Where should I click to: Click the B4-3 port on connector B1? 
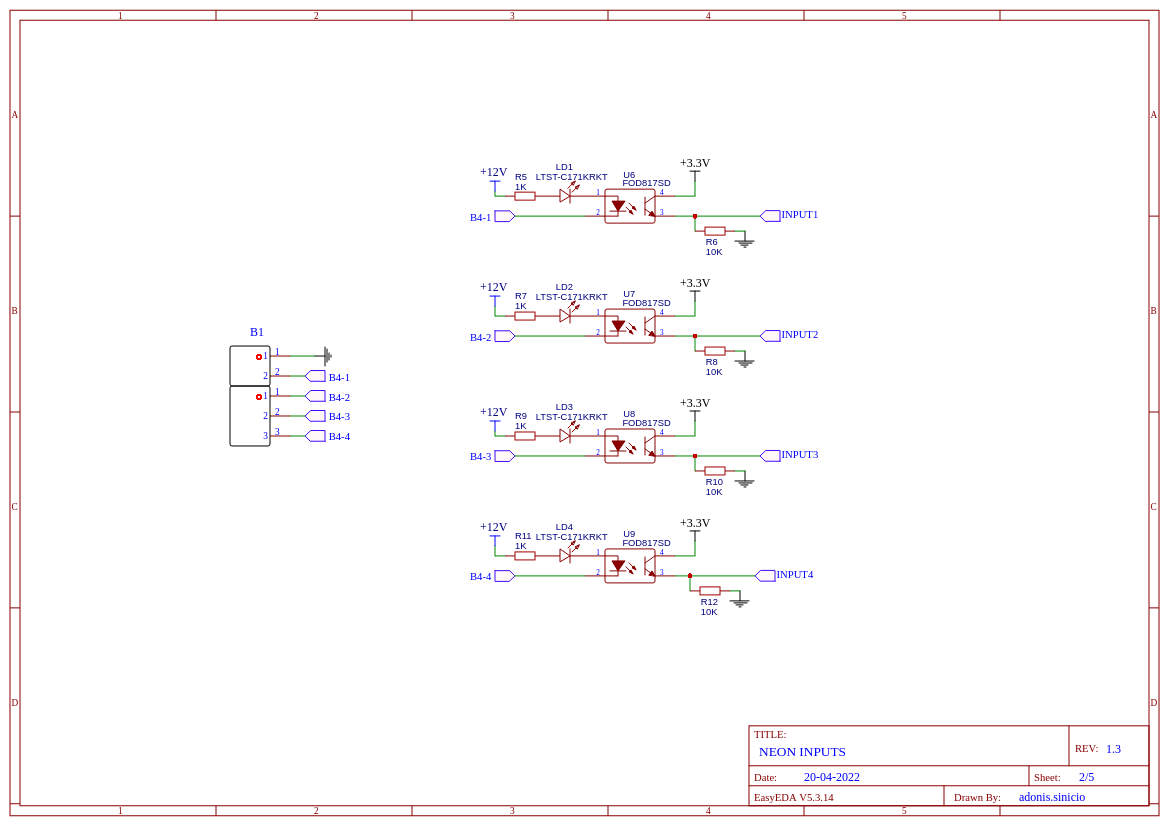tap(327, 416)
